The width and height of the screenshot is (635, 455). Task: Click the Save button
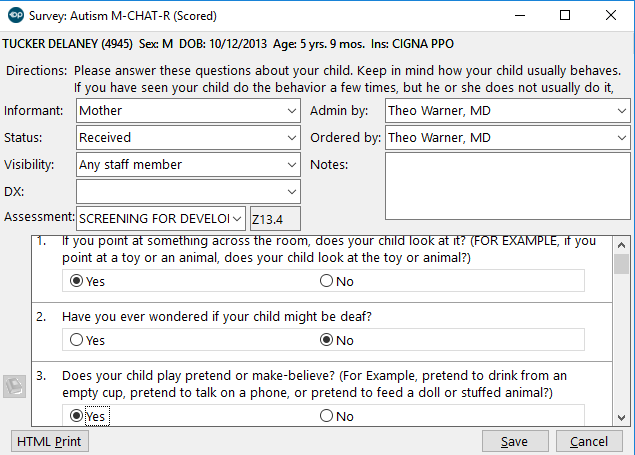(514, 442)
